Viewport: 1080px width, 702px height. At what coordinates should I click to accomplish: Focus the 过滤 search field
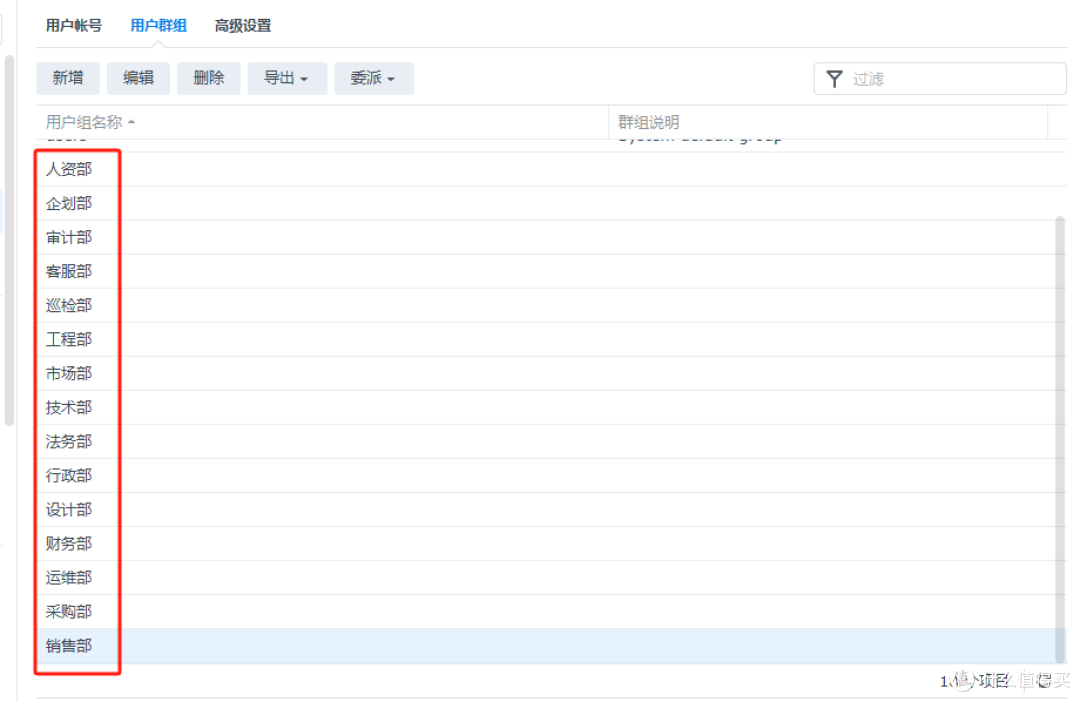tap(940, 79)
